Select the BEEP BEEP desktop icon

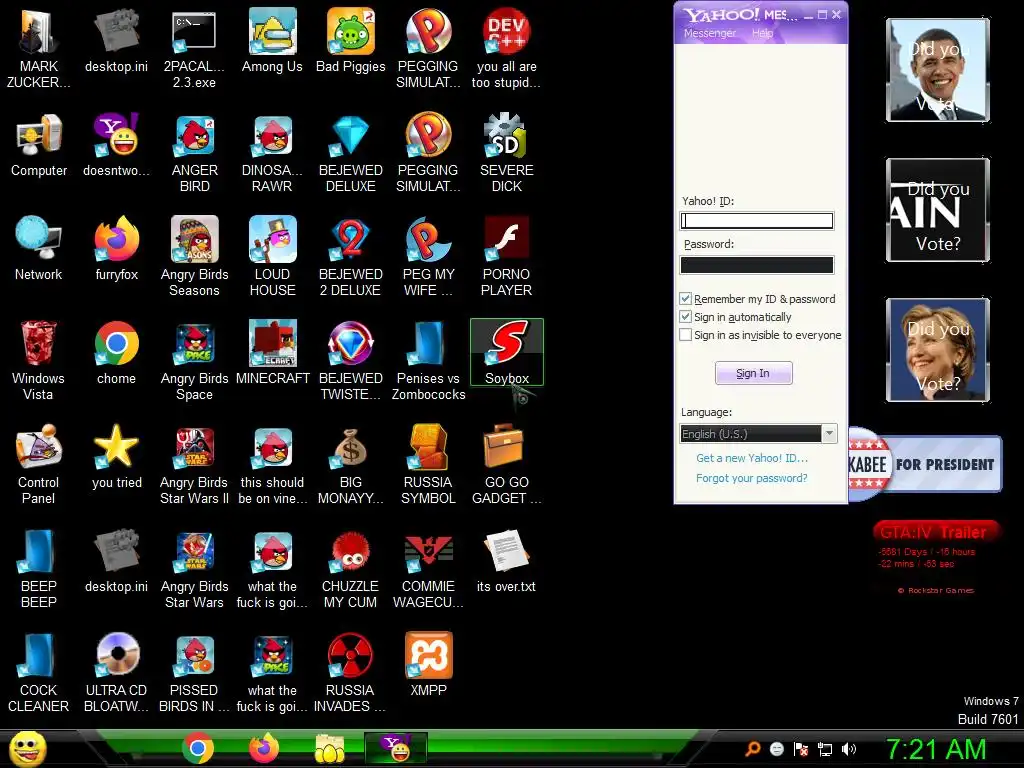pos(39,568)
